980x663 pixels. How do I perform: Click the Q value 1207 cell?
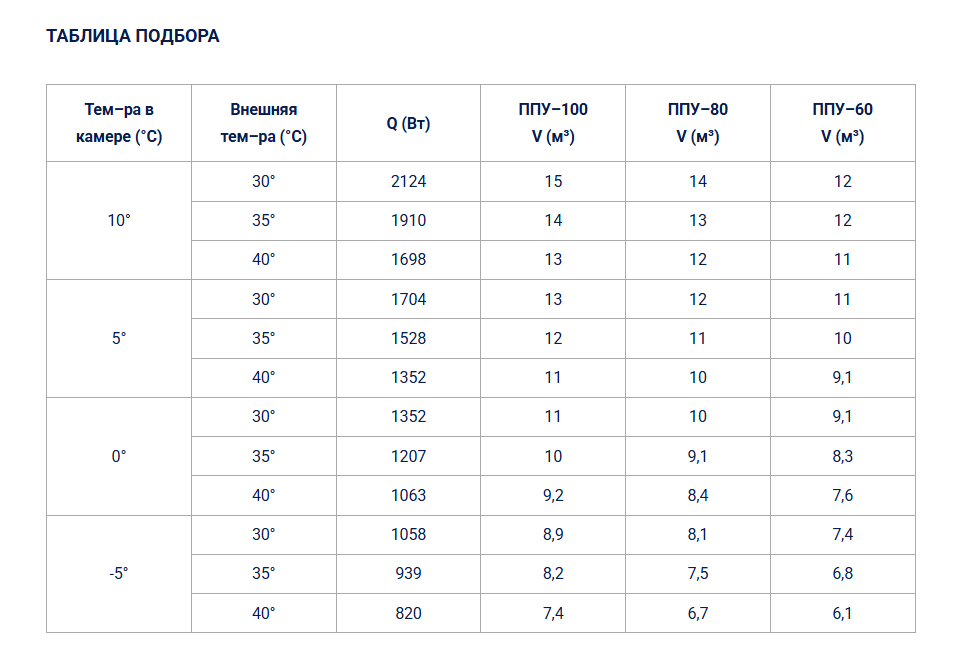tap(408, 456)
